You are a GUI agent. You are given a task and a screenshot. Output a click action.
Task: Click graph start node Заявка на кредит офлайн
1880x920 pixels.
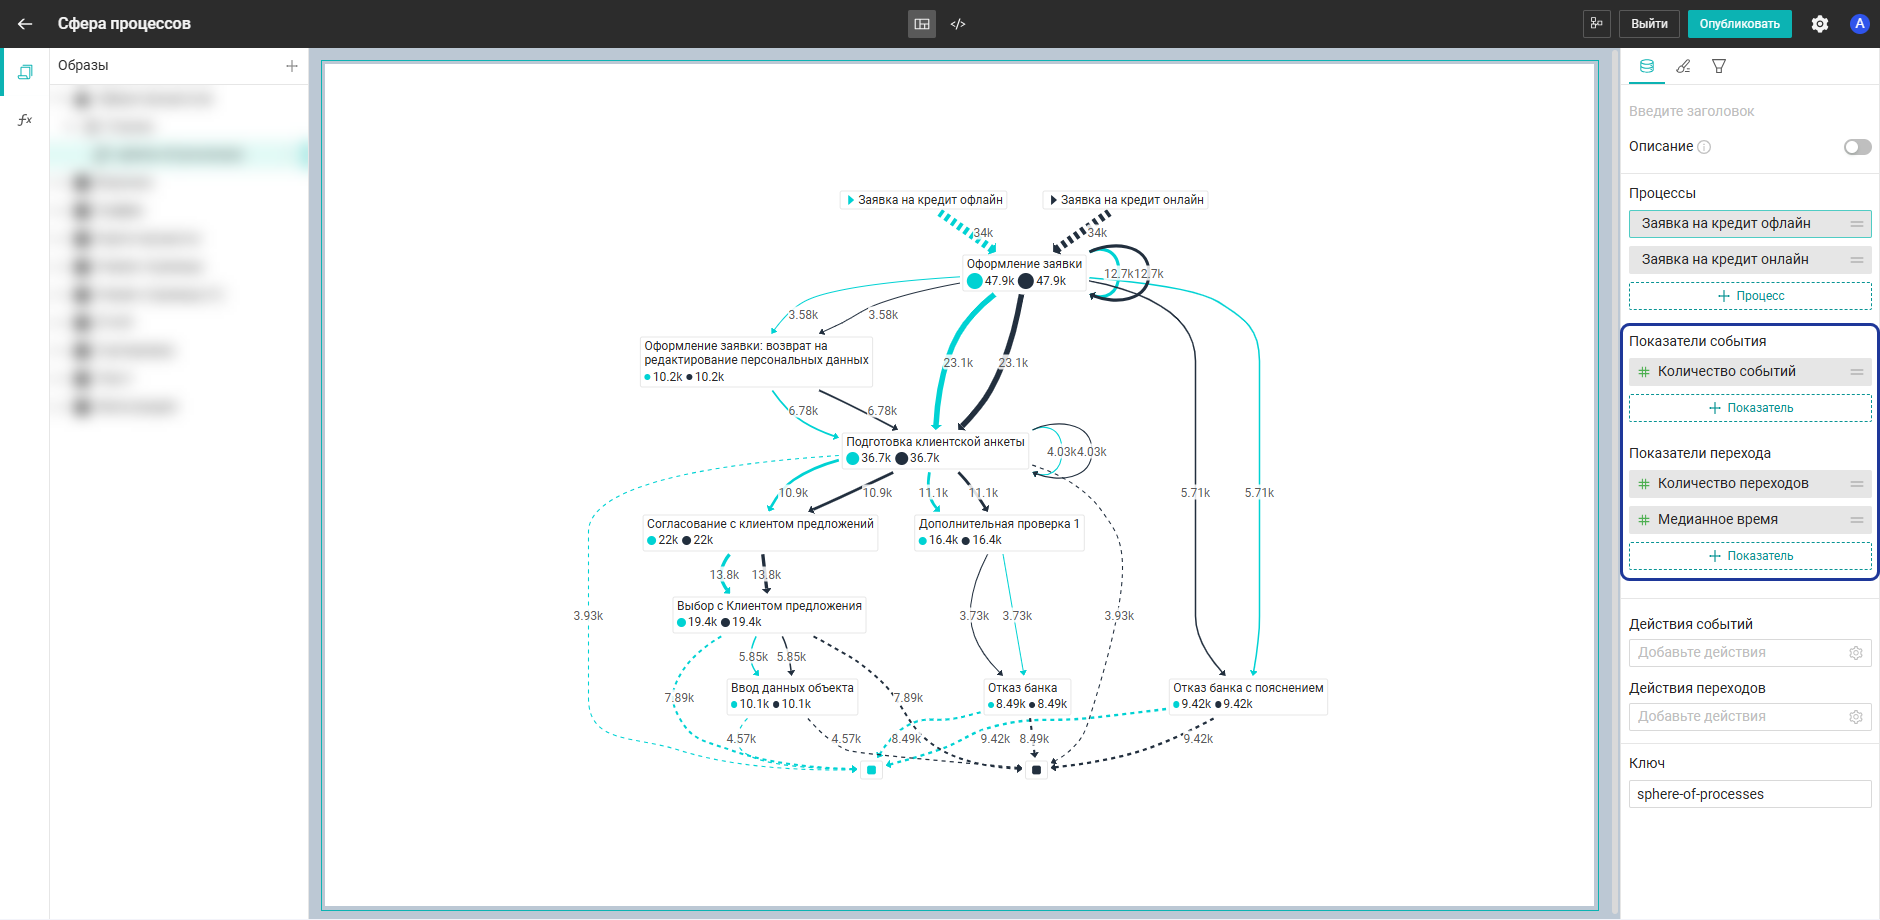(923, 200)
